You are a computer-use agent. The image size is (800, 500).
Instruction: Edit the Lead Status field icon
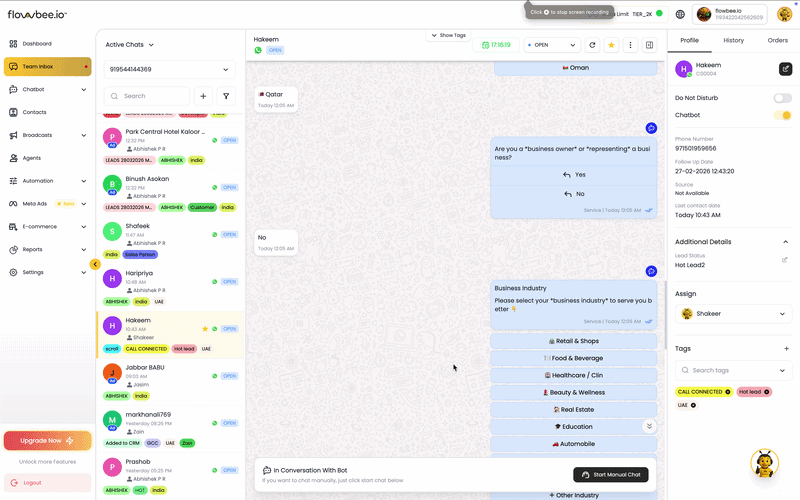pyautogui.click(x=784, y=260)
